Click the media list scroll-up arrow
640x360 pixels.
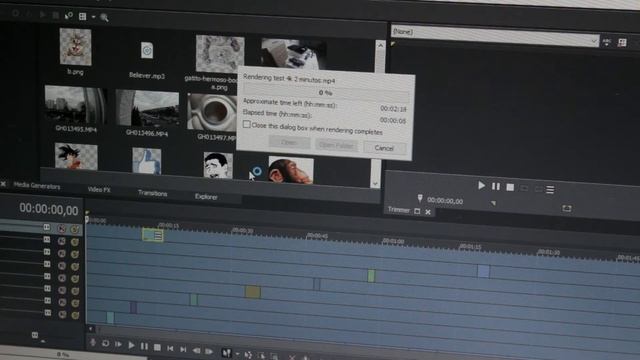(x=380, y=45)
